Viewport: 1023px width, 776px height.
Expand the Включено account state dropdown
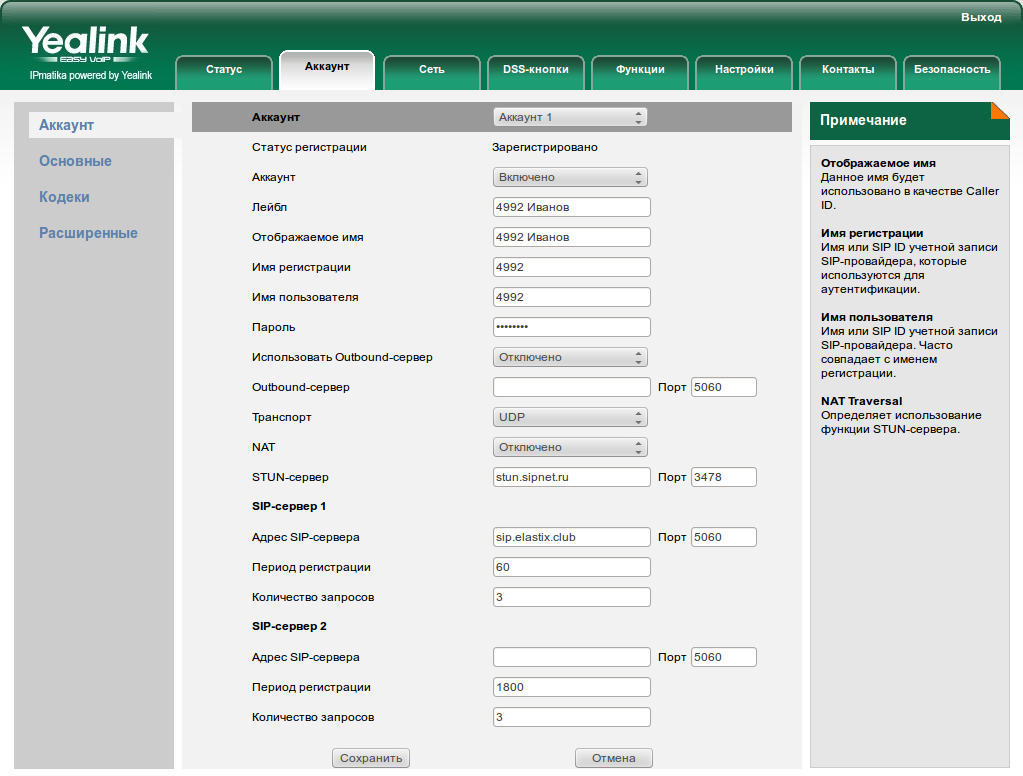coord(570,177)
